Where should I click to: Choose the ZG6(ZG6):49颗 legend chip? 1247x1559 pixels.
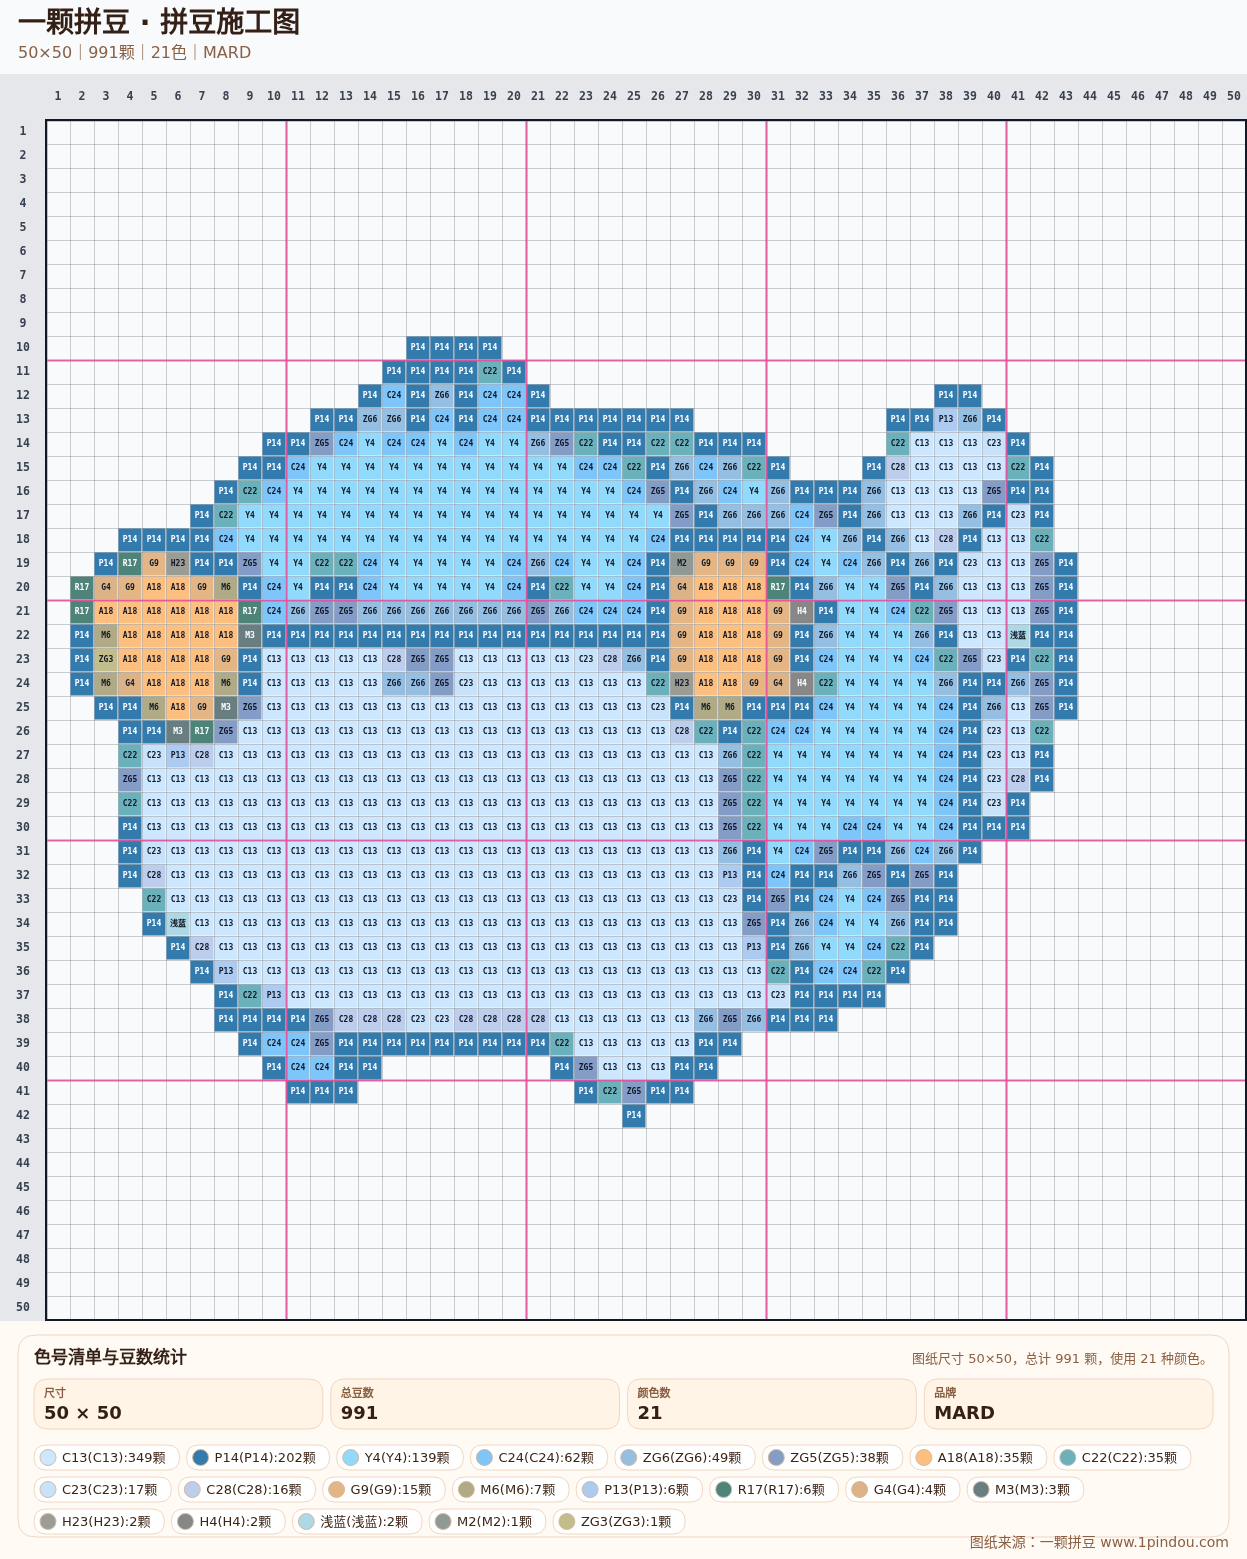tap(685, 1457)
